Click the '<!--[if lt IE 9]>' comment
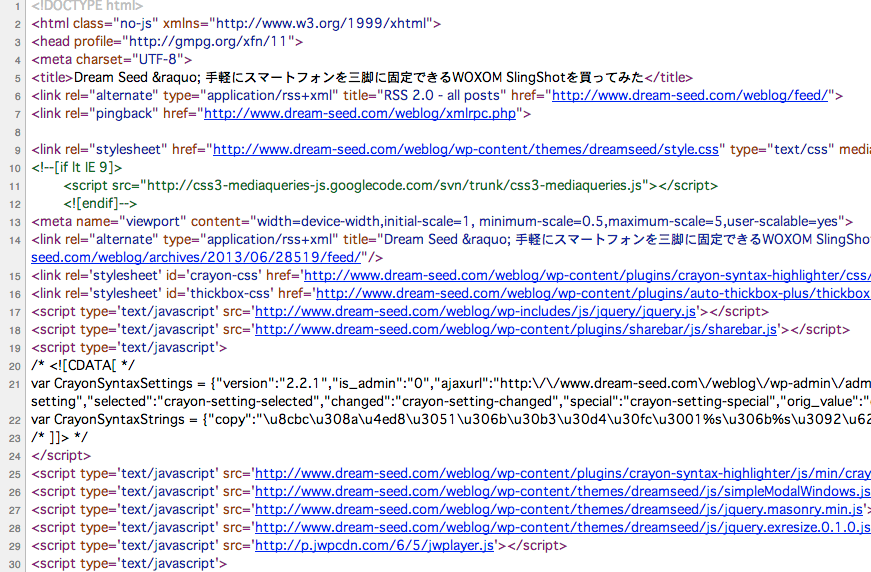 pos(77,167)
